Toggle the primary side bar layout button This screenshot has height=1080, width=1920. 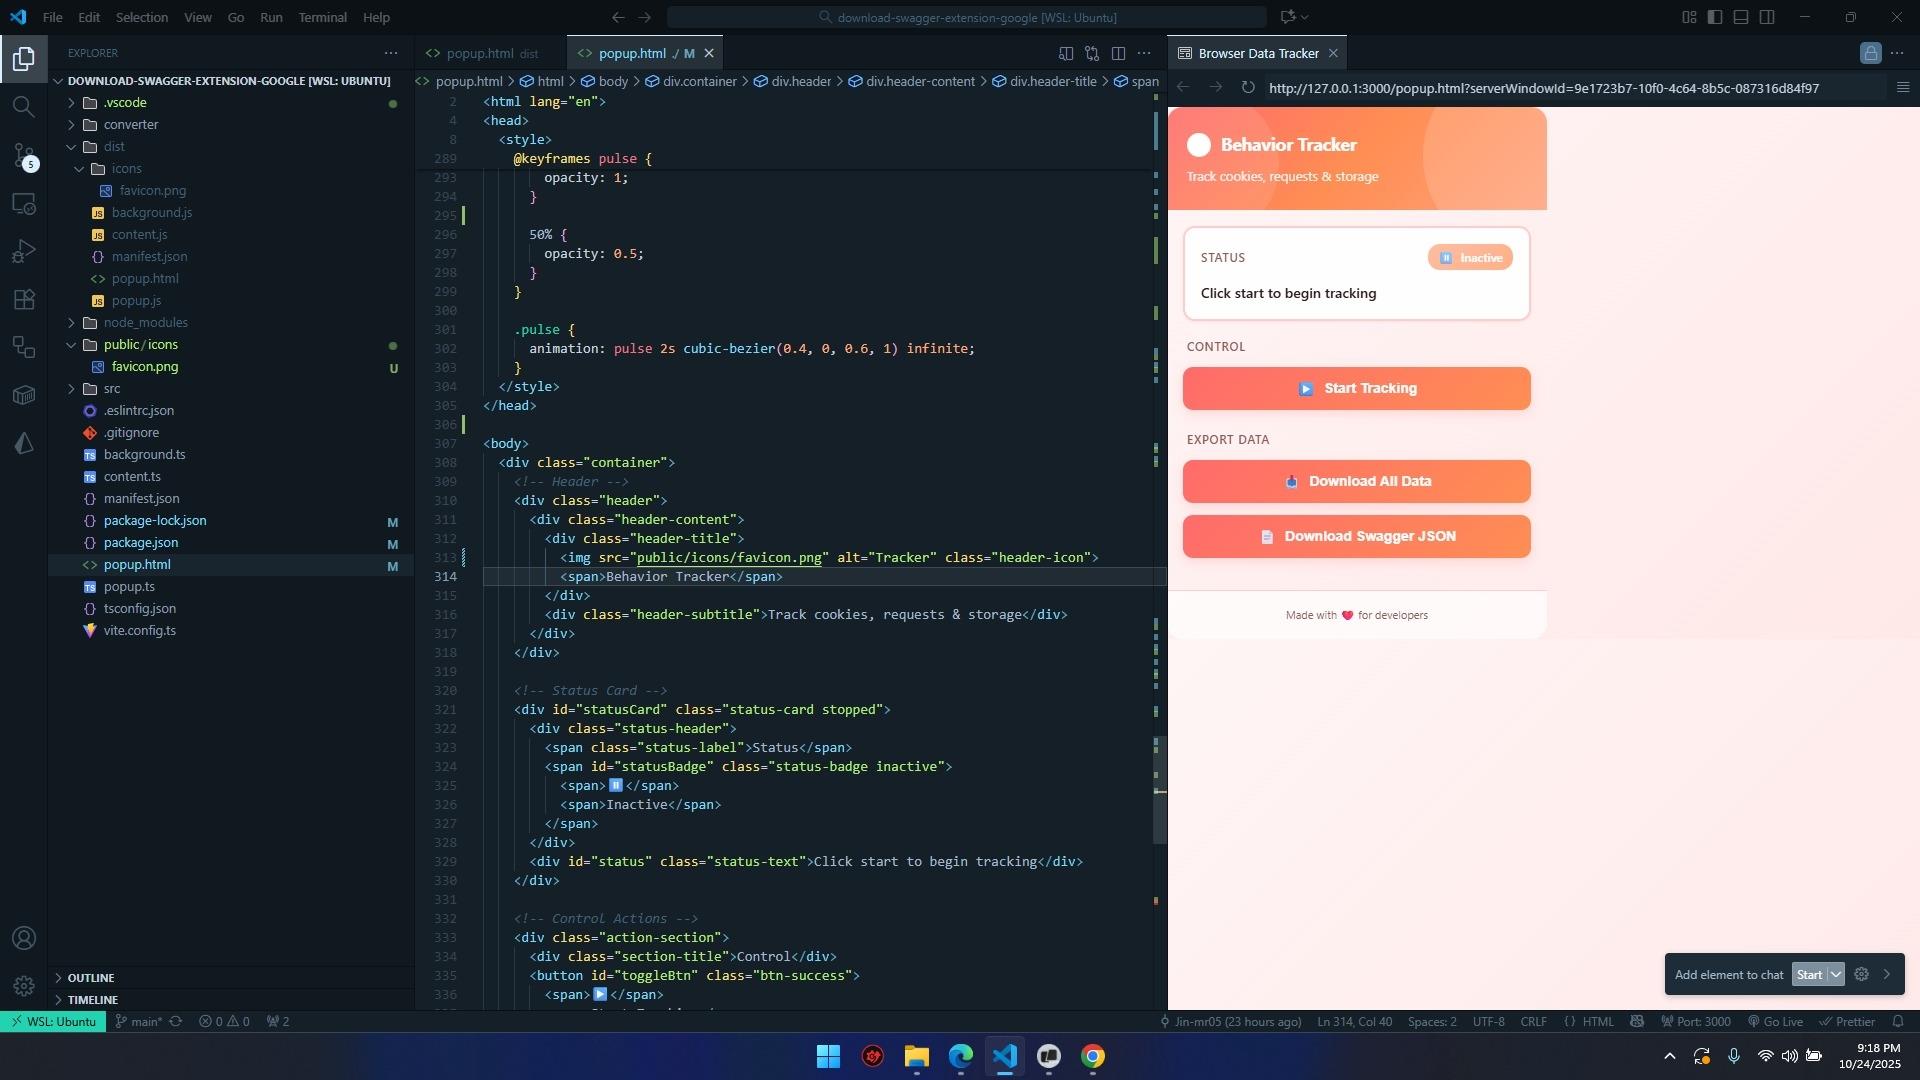point(1715,17)
